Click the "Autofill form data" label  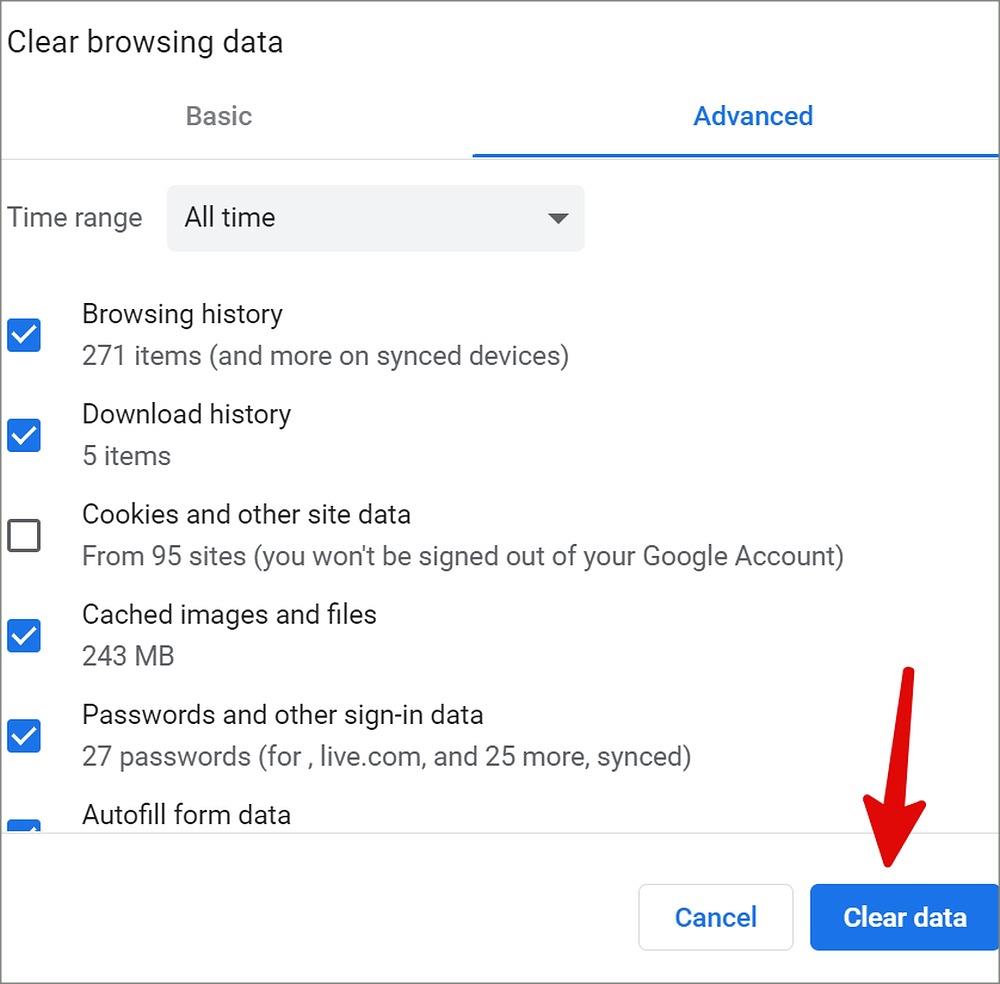pos(186,815)
